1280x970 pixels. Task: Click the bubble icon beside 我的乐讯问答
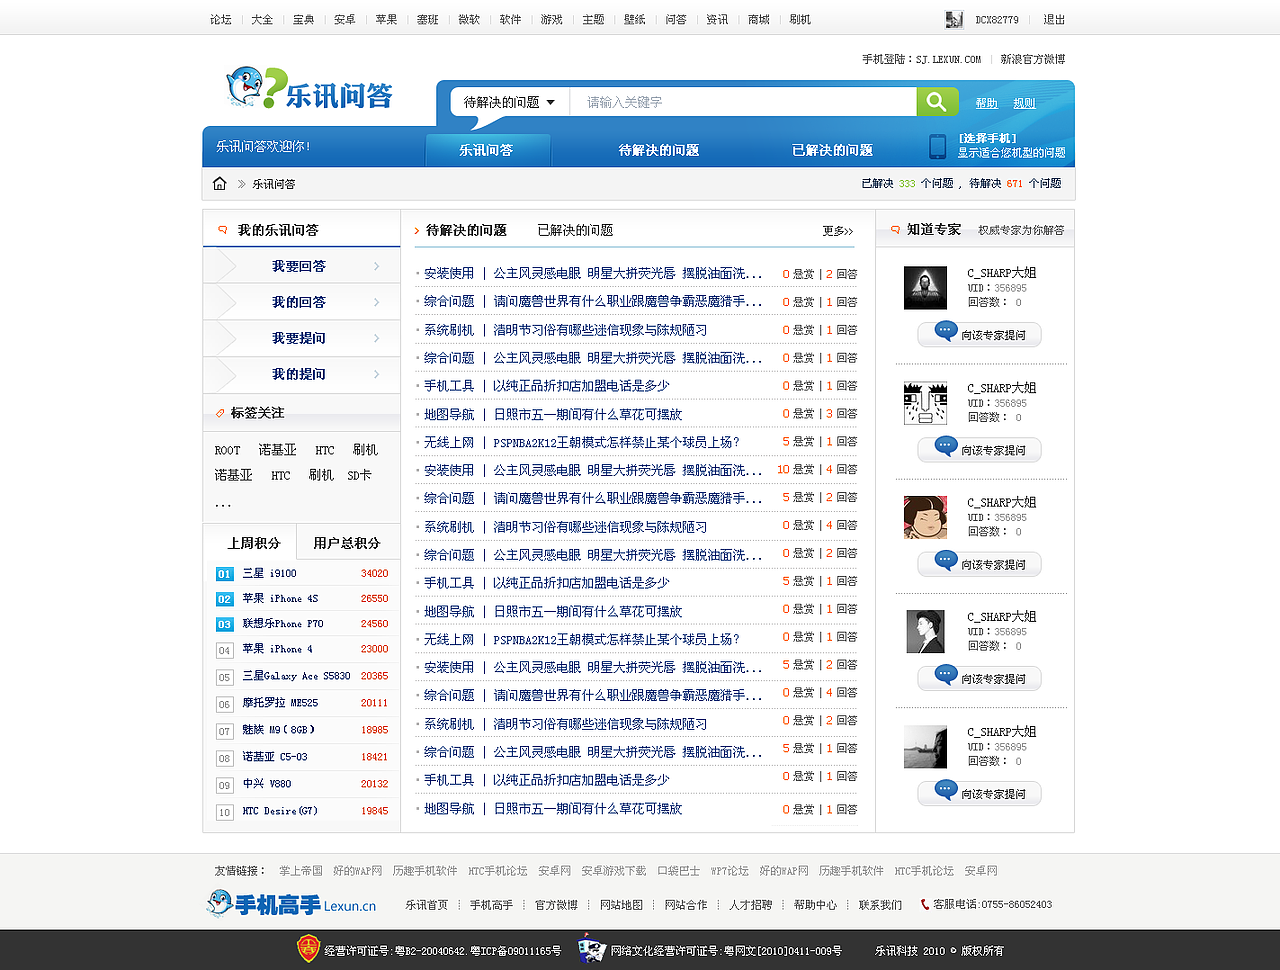tap(221, 229)
